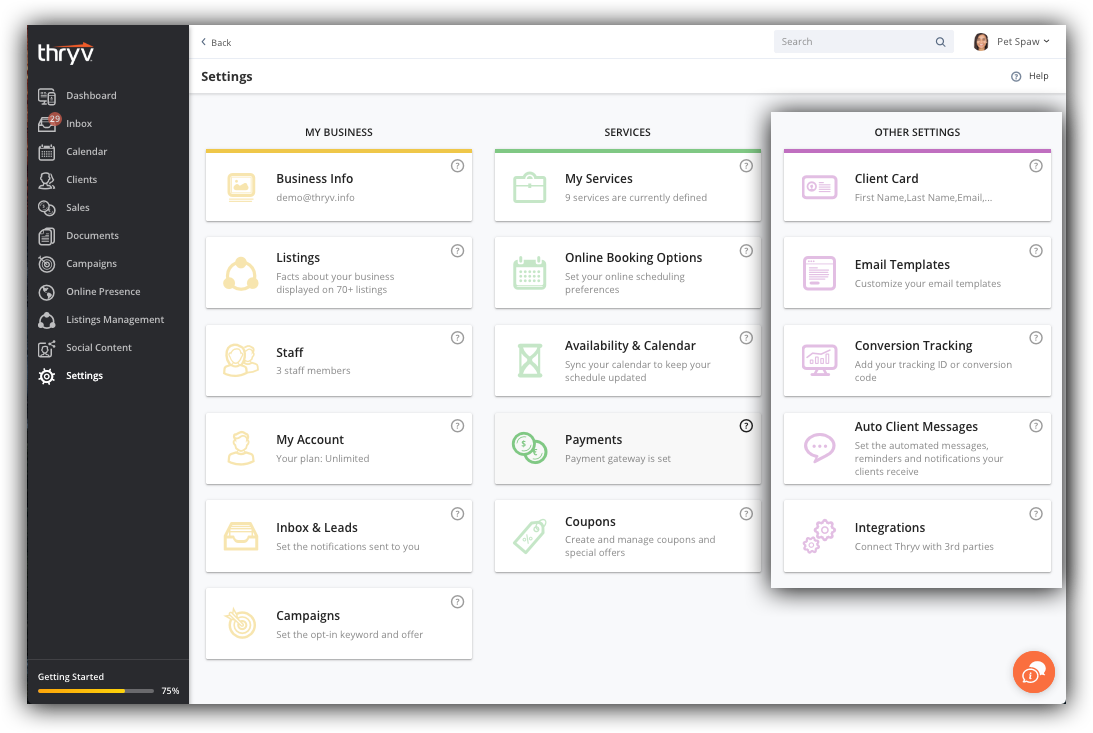
Task: Click the Listings card network icon
Action: [241, 273]
